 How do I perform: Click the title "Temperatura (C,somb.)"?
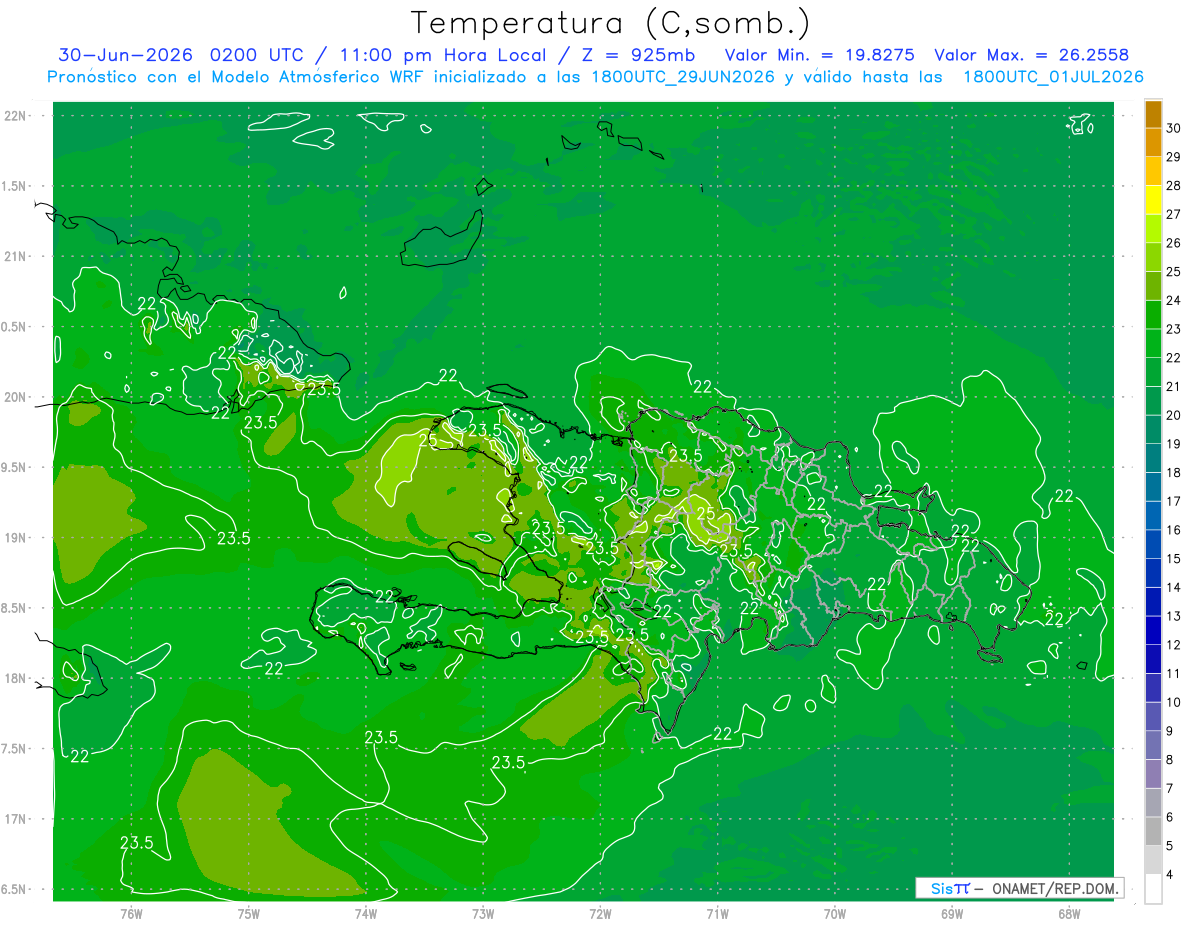tap(611, 23)
